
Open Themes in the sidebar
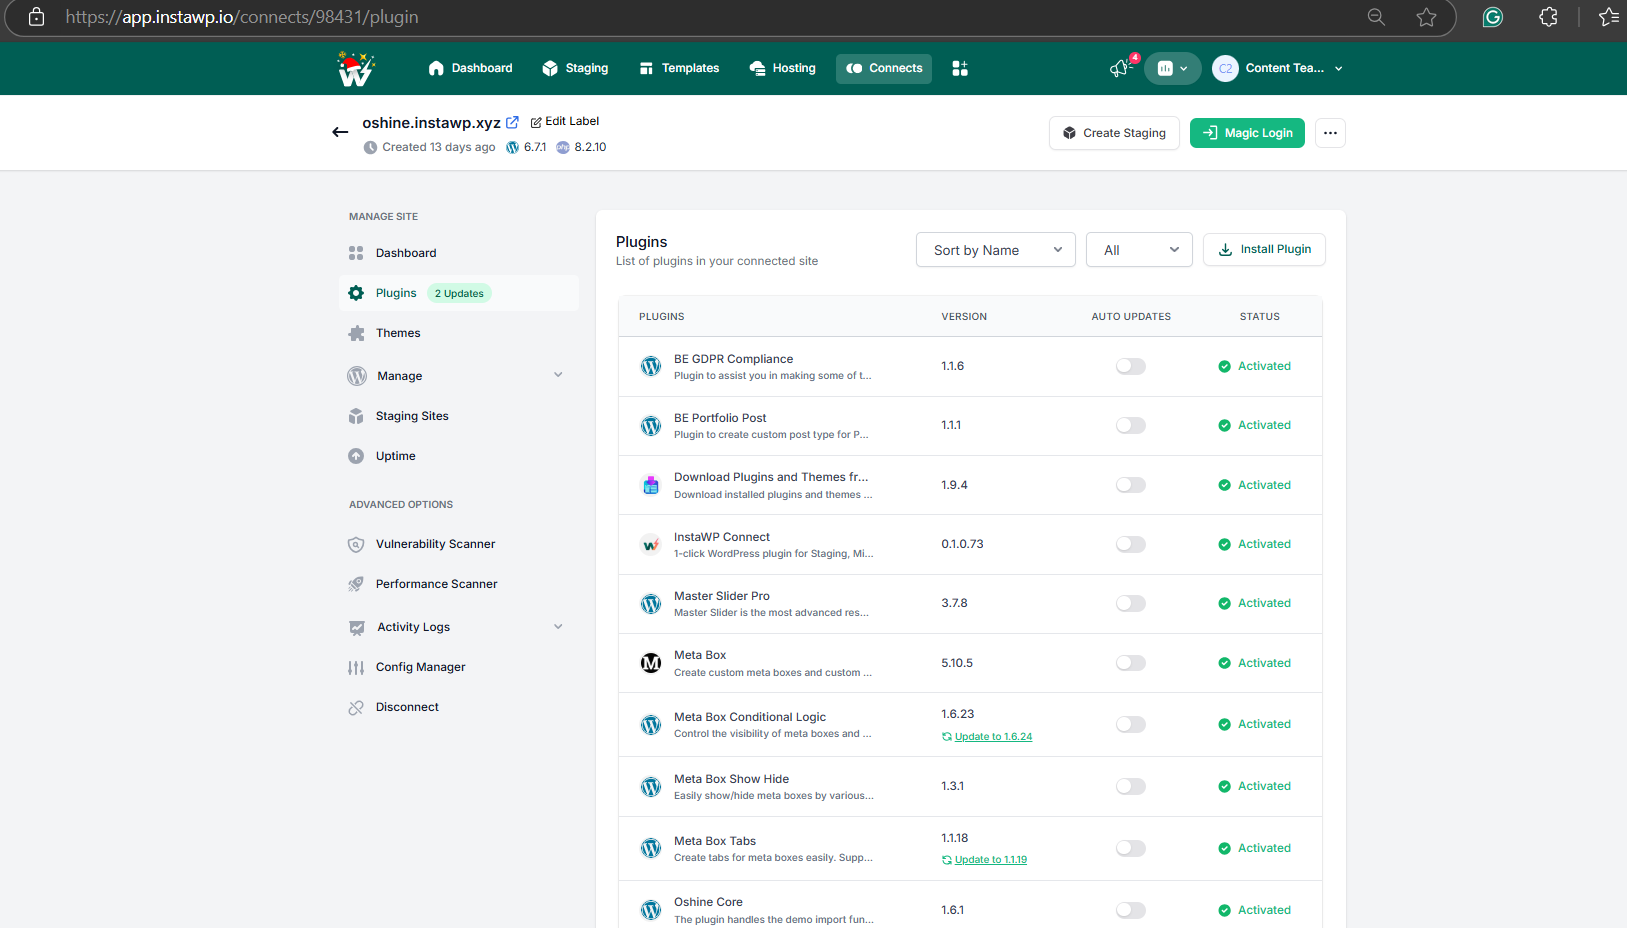coord(459,333)
